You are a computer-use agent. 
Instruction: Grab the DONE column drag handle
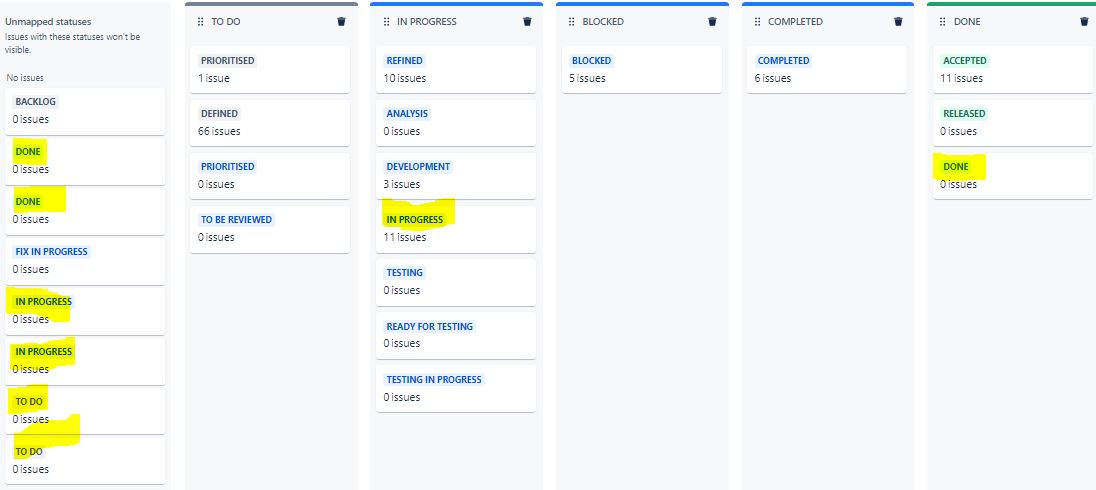tap(943, 22)
